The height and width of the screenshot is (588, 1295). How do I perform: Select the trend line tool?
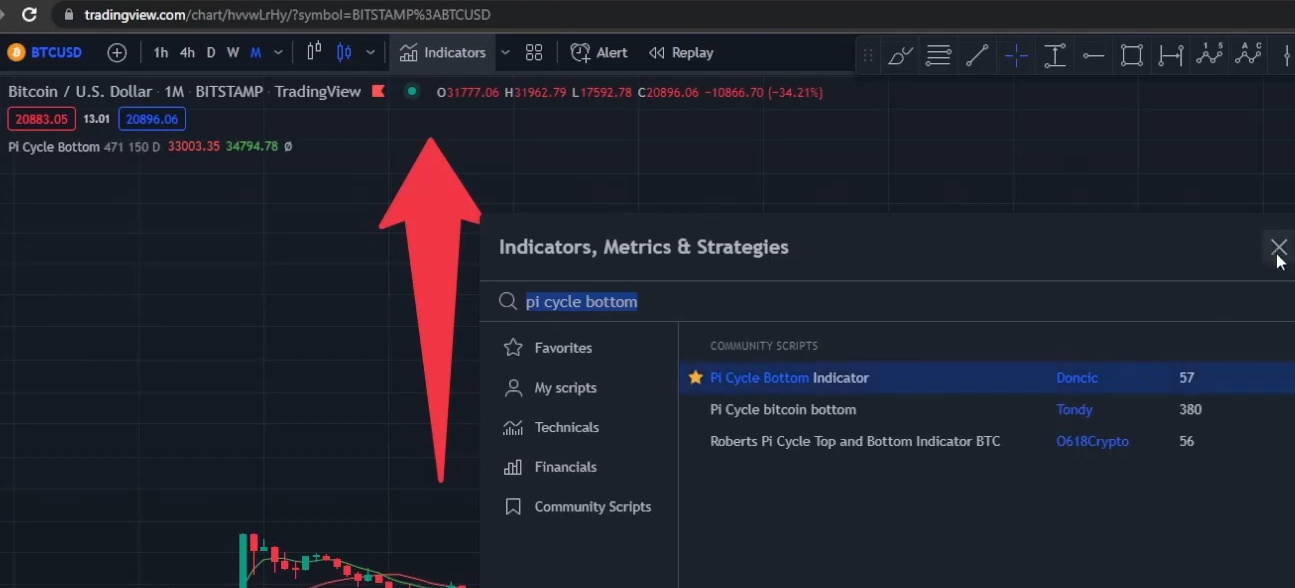point(977,56)
